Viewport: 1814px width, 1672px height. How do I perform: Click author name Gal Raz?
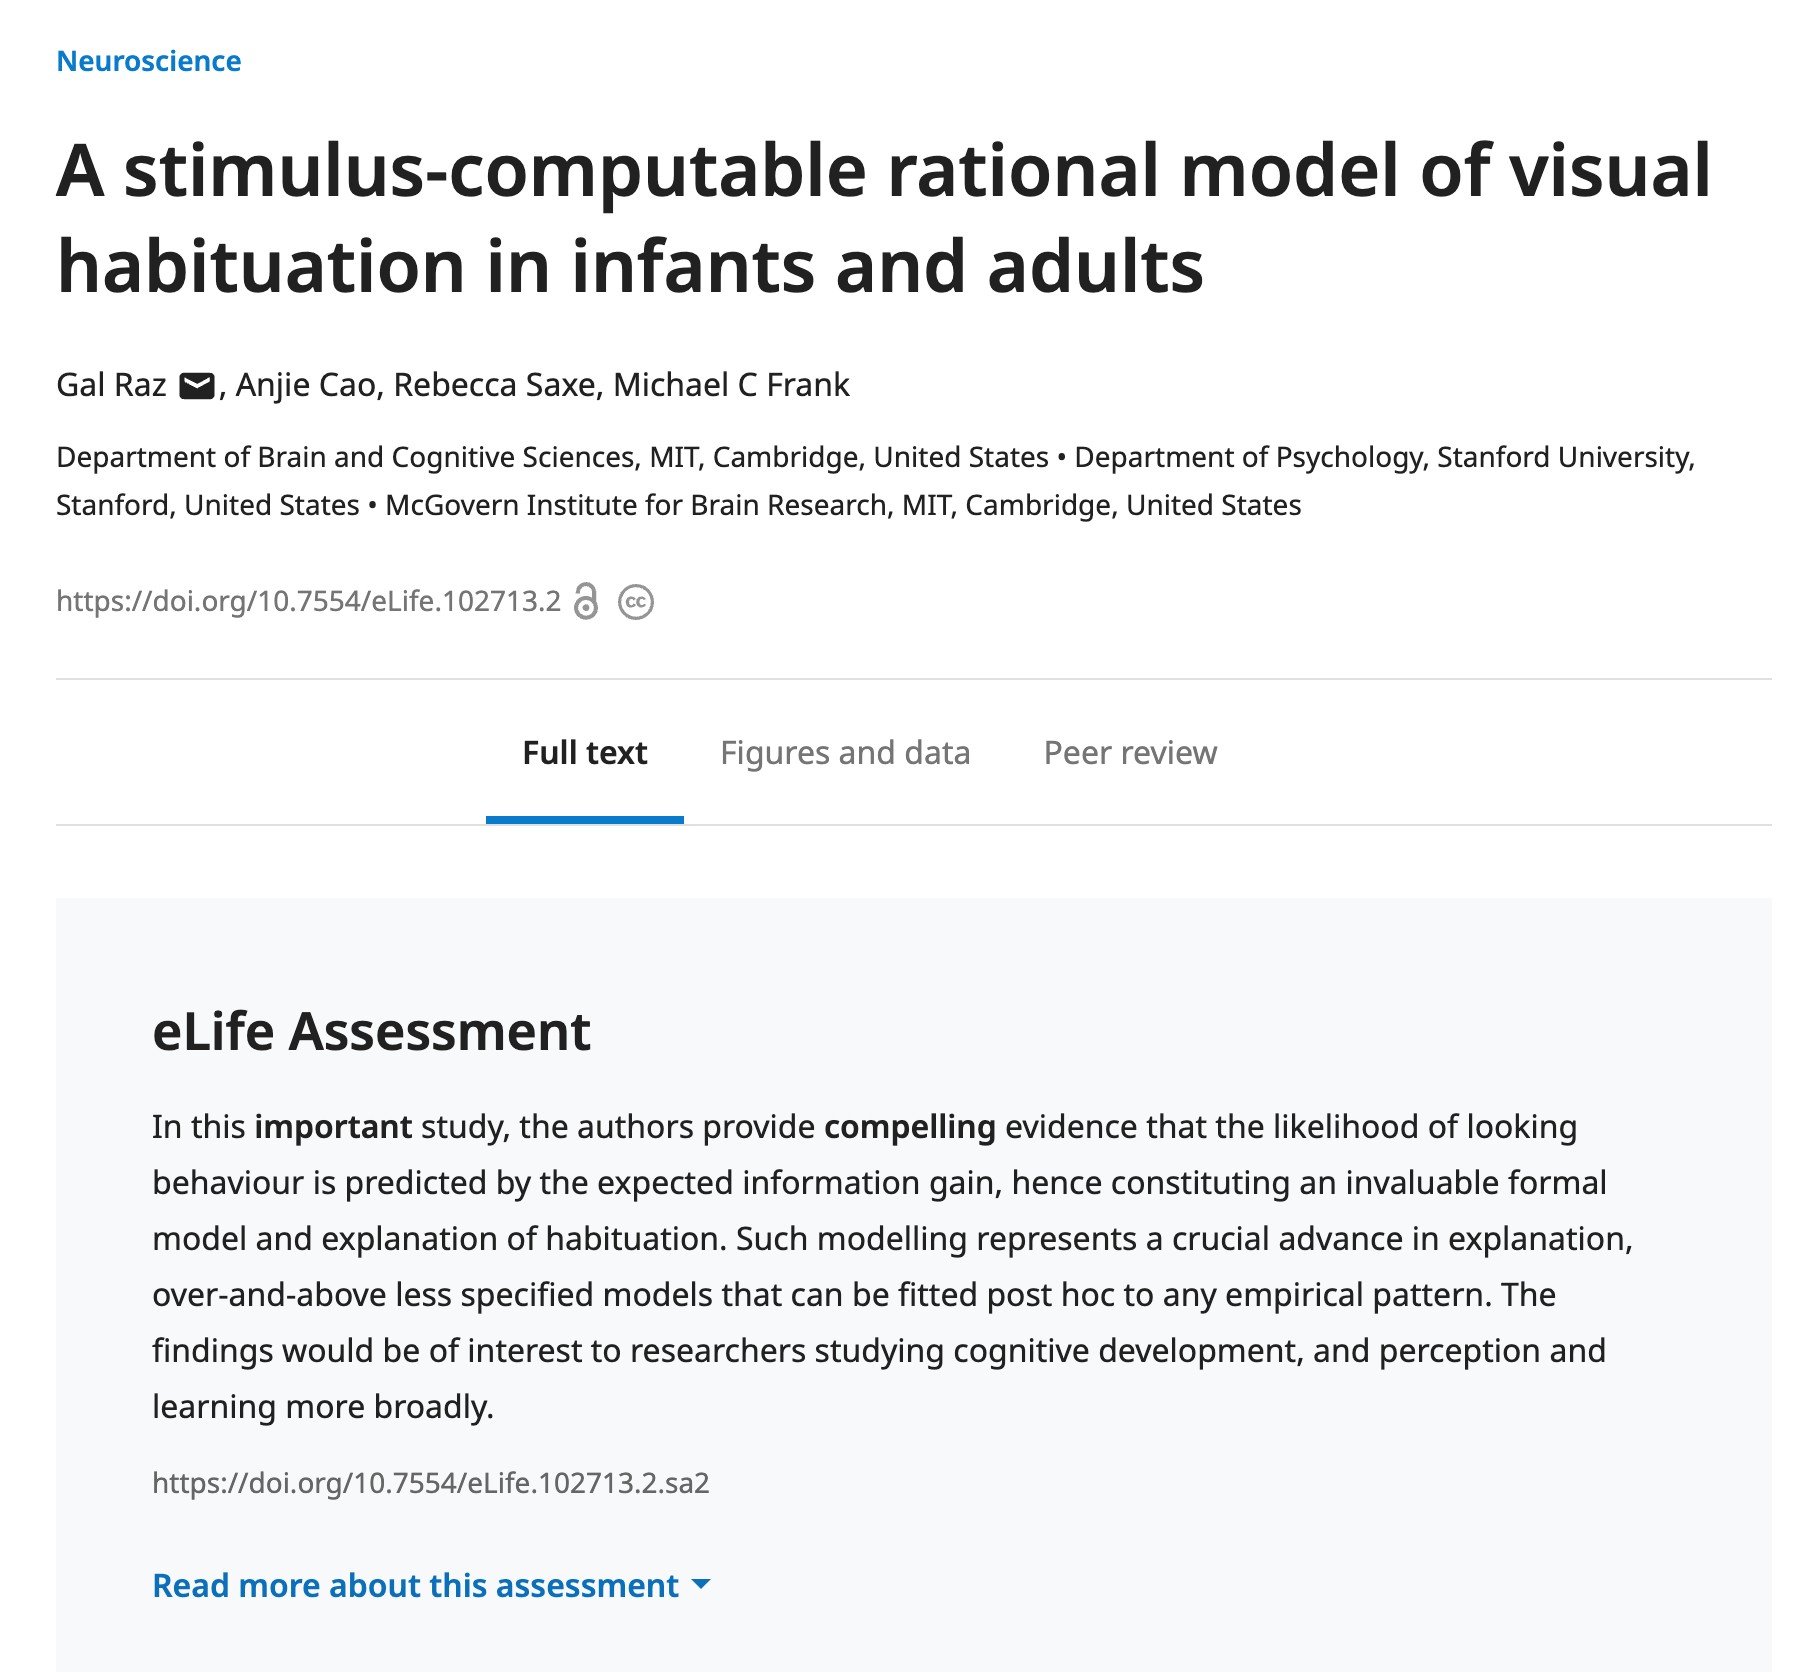(x=111, y=385)
